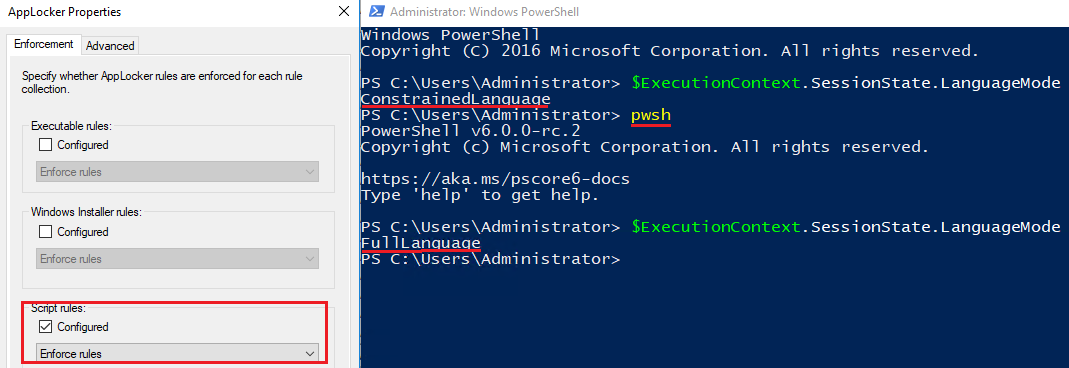Enable the Executable rules Configured checkbox
Image resolution: width=1069 pixels, height=368 pixels.
click(x=46, y=144)
